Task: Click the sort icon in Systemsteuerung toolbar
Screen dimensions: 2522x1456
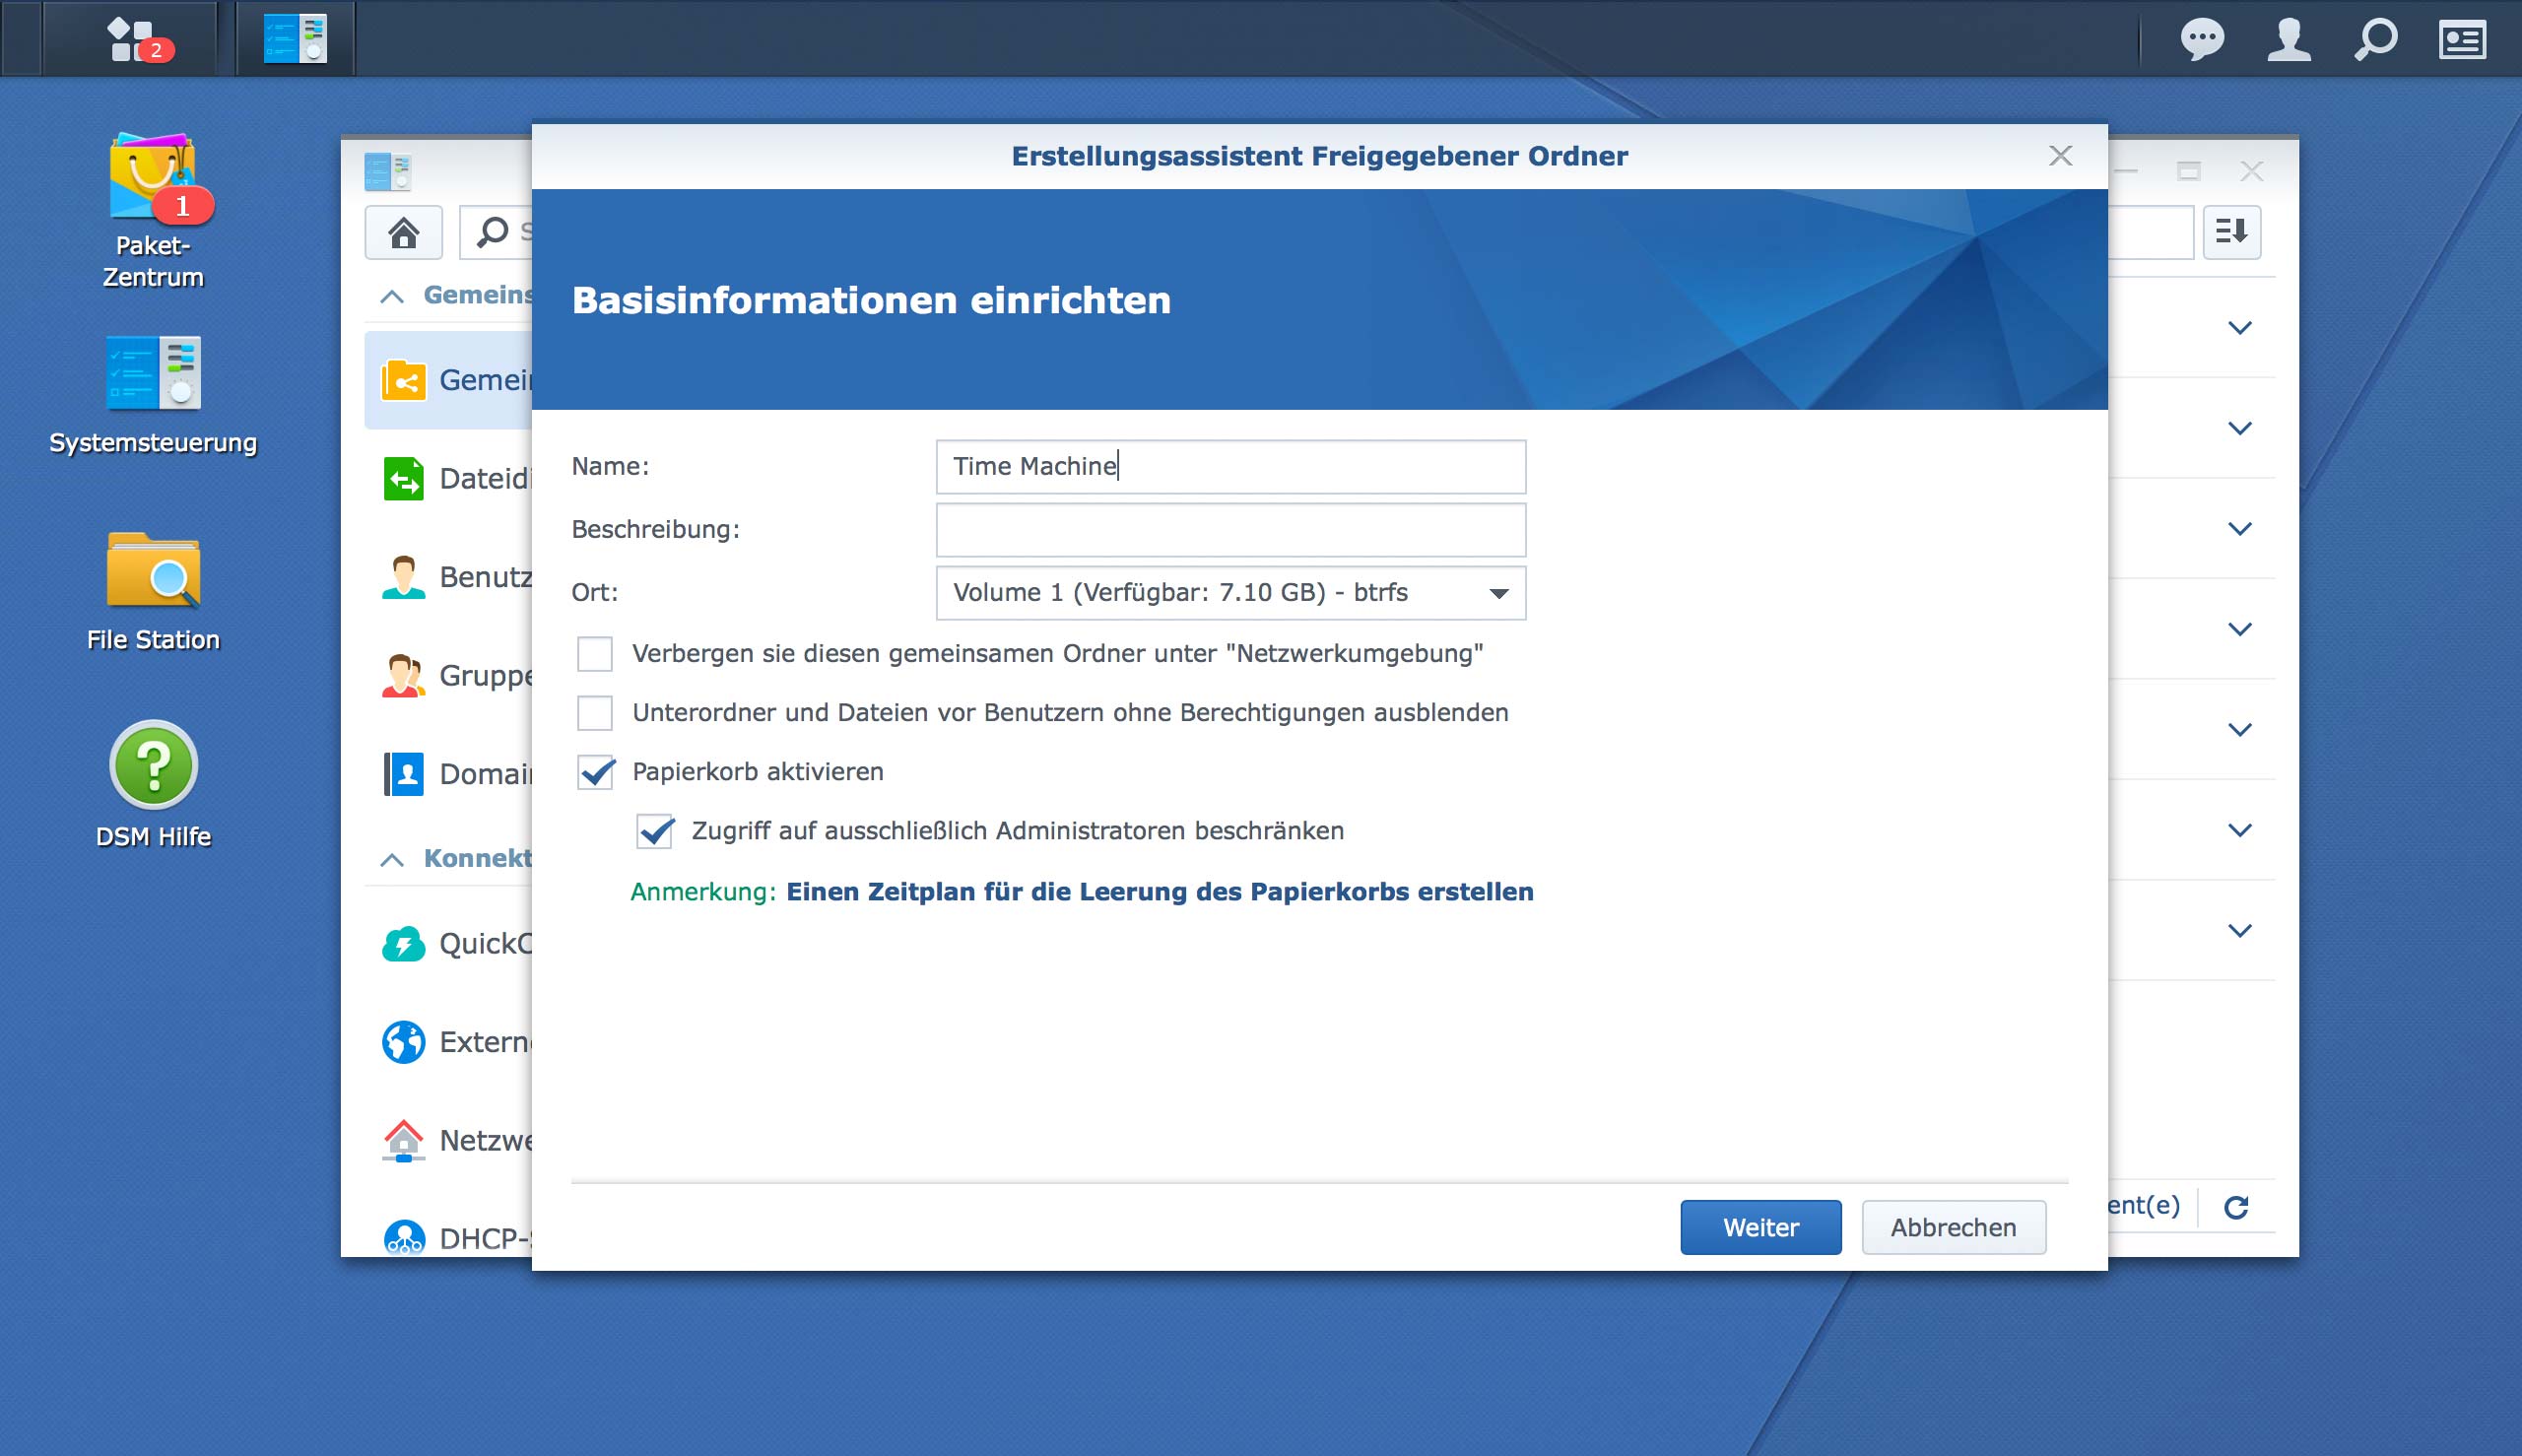Action: click(x=2231, y=232)
